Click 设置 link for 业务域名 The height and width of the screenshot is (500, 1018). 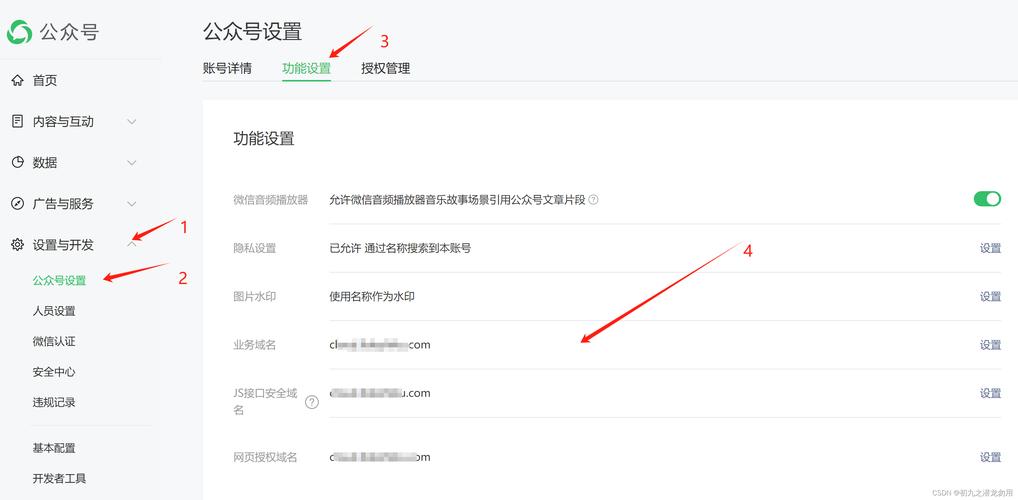point(990,345)
